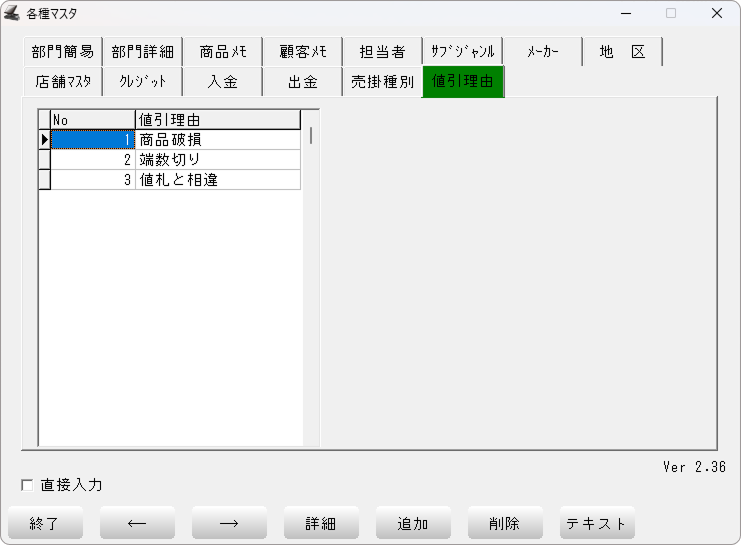This screenshot has height=545, width=741.
Task: Select the 担当者 tab
Action: tap(382, 52)
